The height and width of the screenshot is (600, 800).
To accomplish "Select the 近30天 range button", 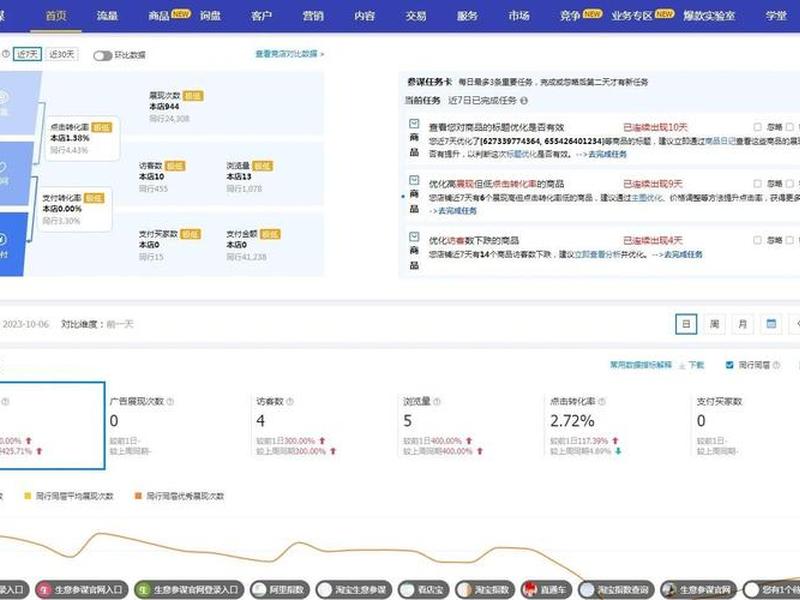I will click(x=62, y=54).
